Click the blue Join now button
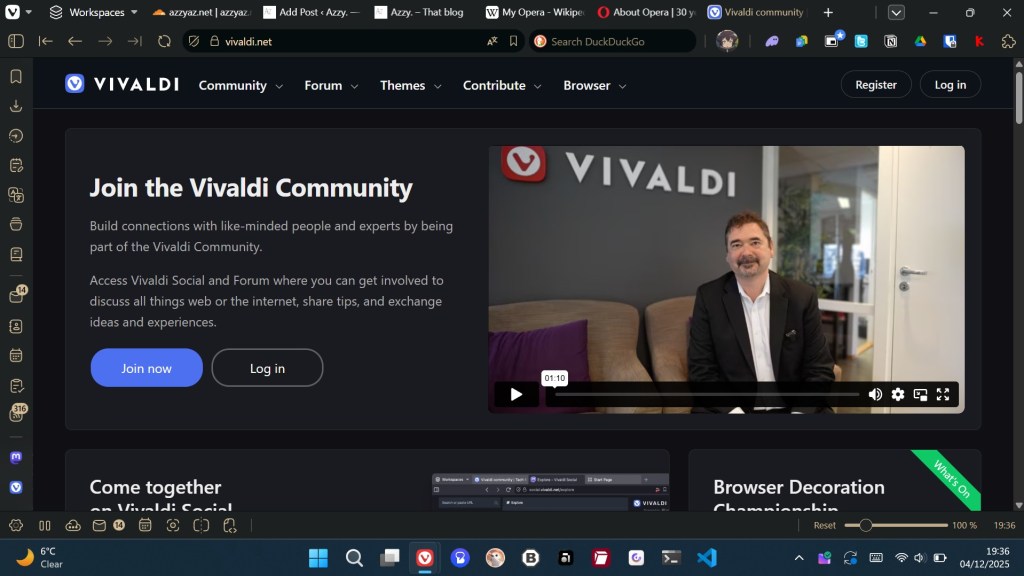 point(146,368)
